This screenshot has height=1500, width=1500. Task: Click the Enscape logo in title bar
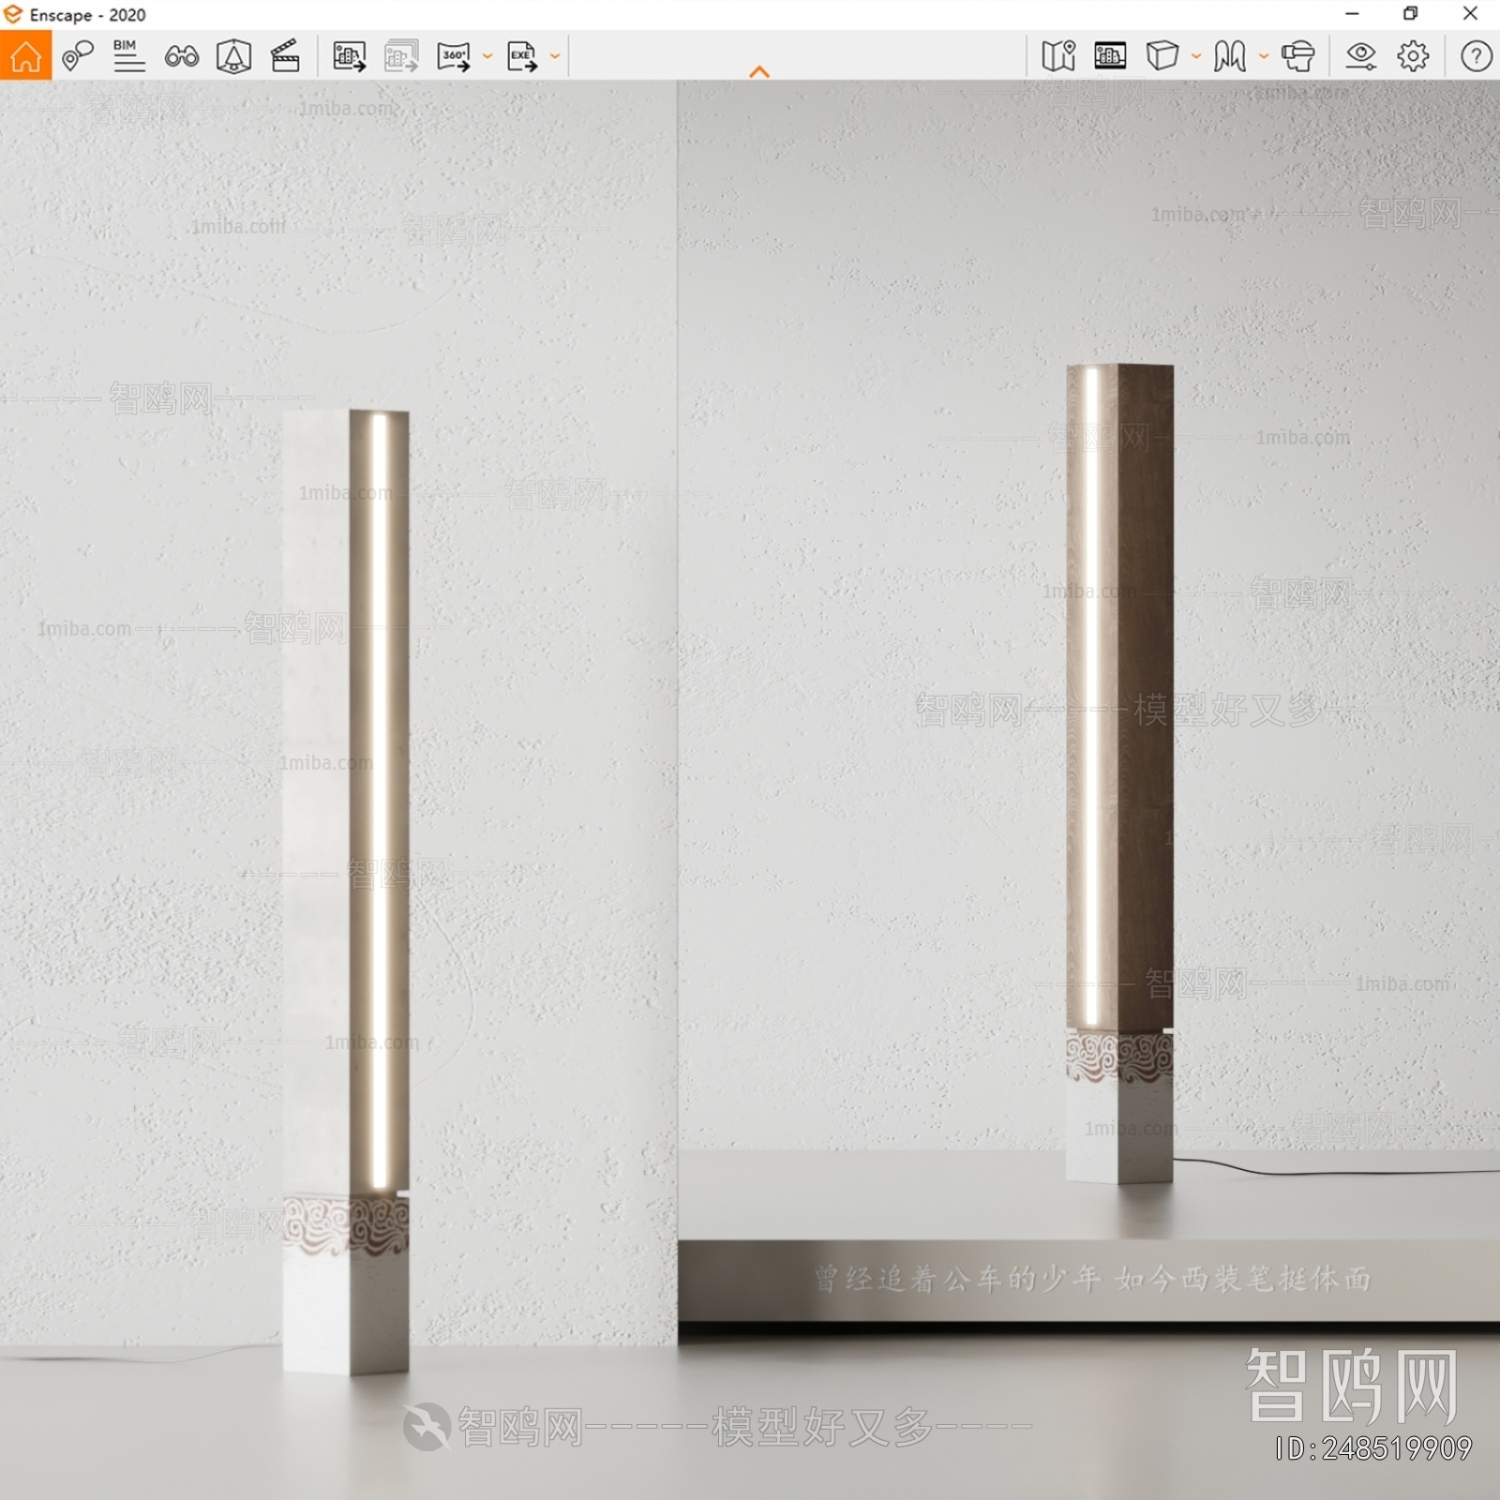(x=13, y=14)
